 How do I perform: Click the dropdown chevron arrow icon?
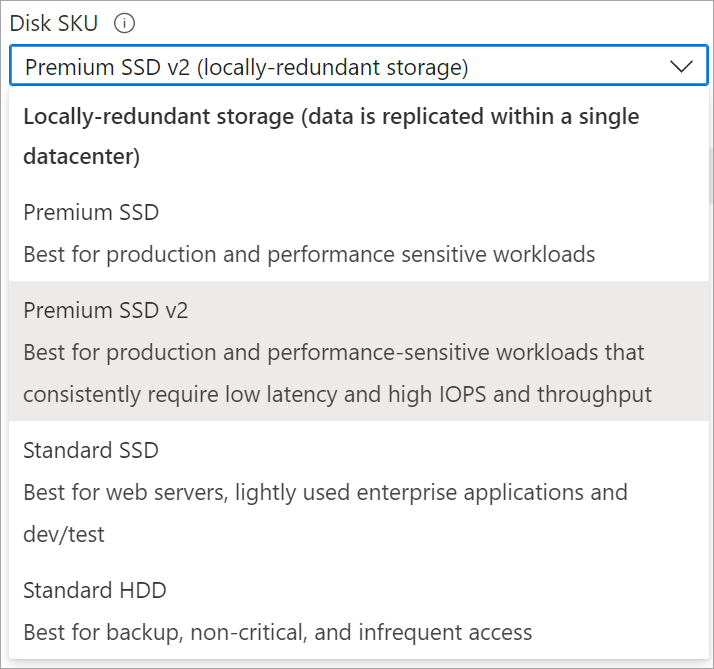[x=680, y=67]
